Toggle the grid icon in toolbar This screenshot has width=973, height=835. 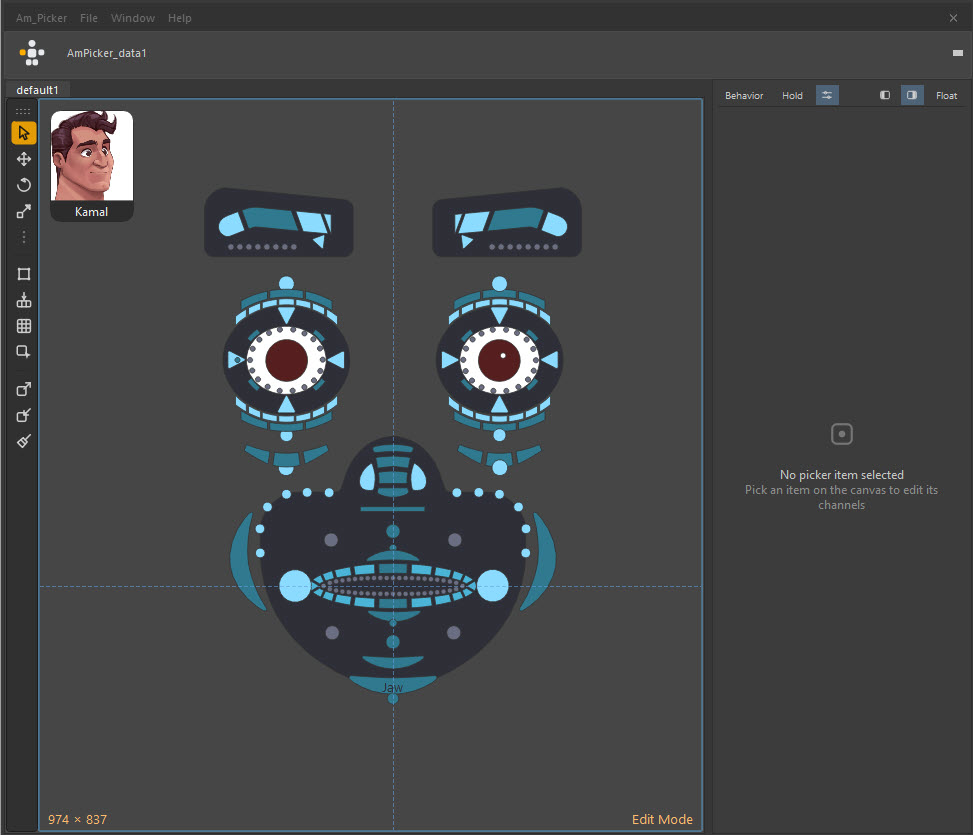pos(24,326)
